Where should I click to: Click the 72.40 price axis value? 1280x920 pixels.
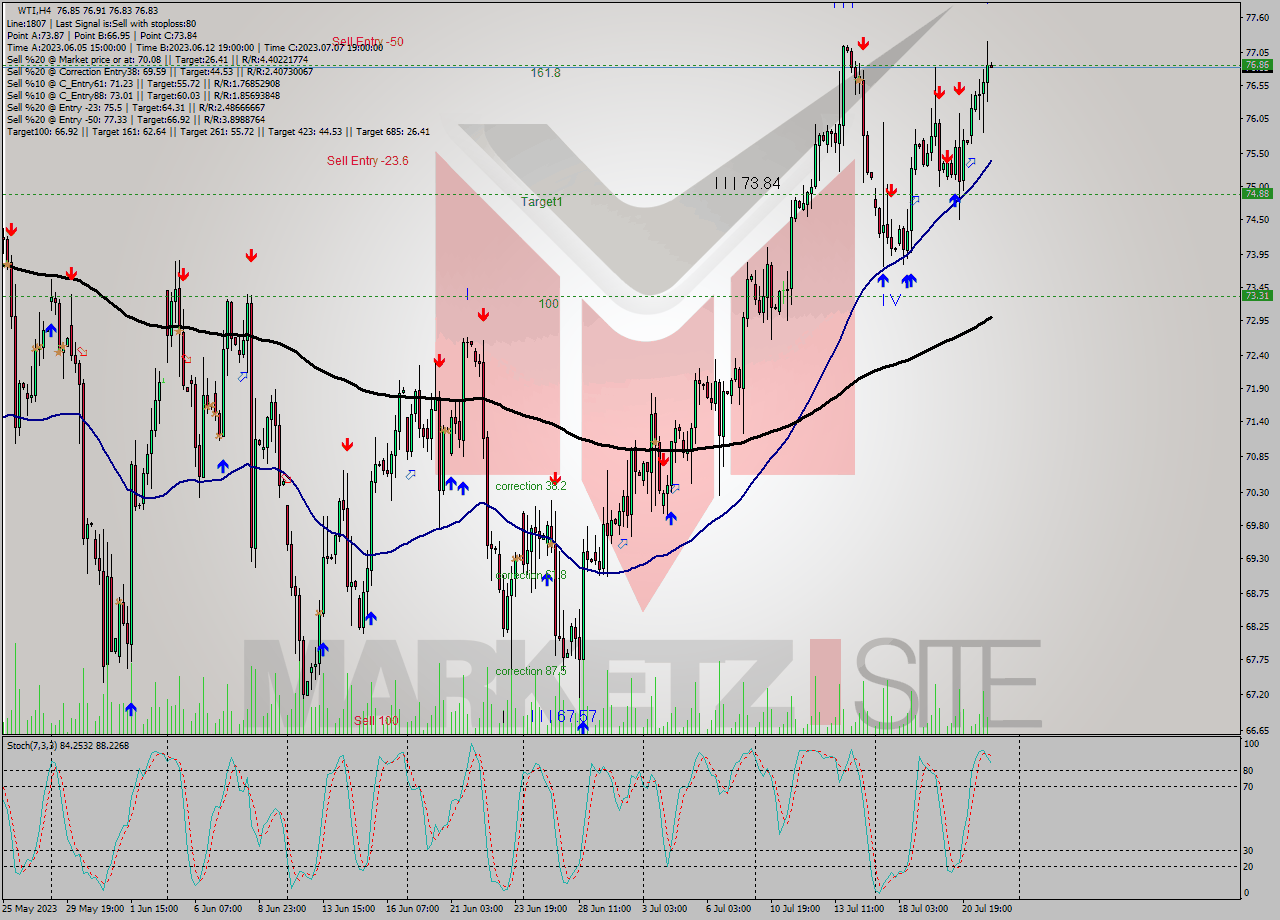(1257, 355)
